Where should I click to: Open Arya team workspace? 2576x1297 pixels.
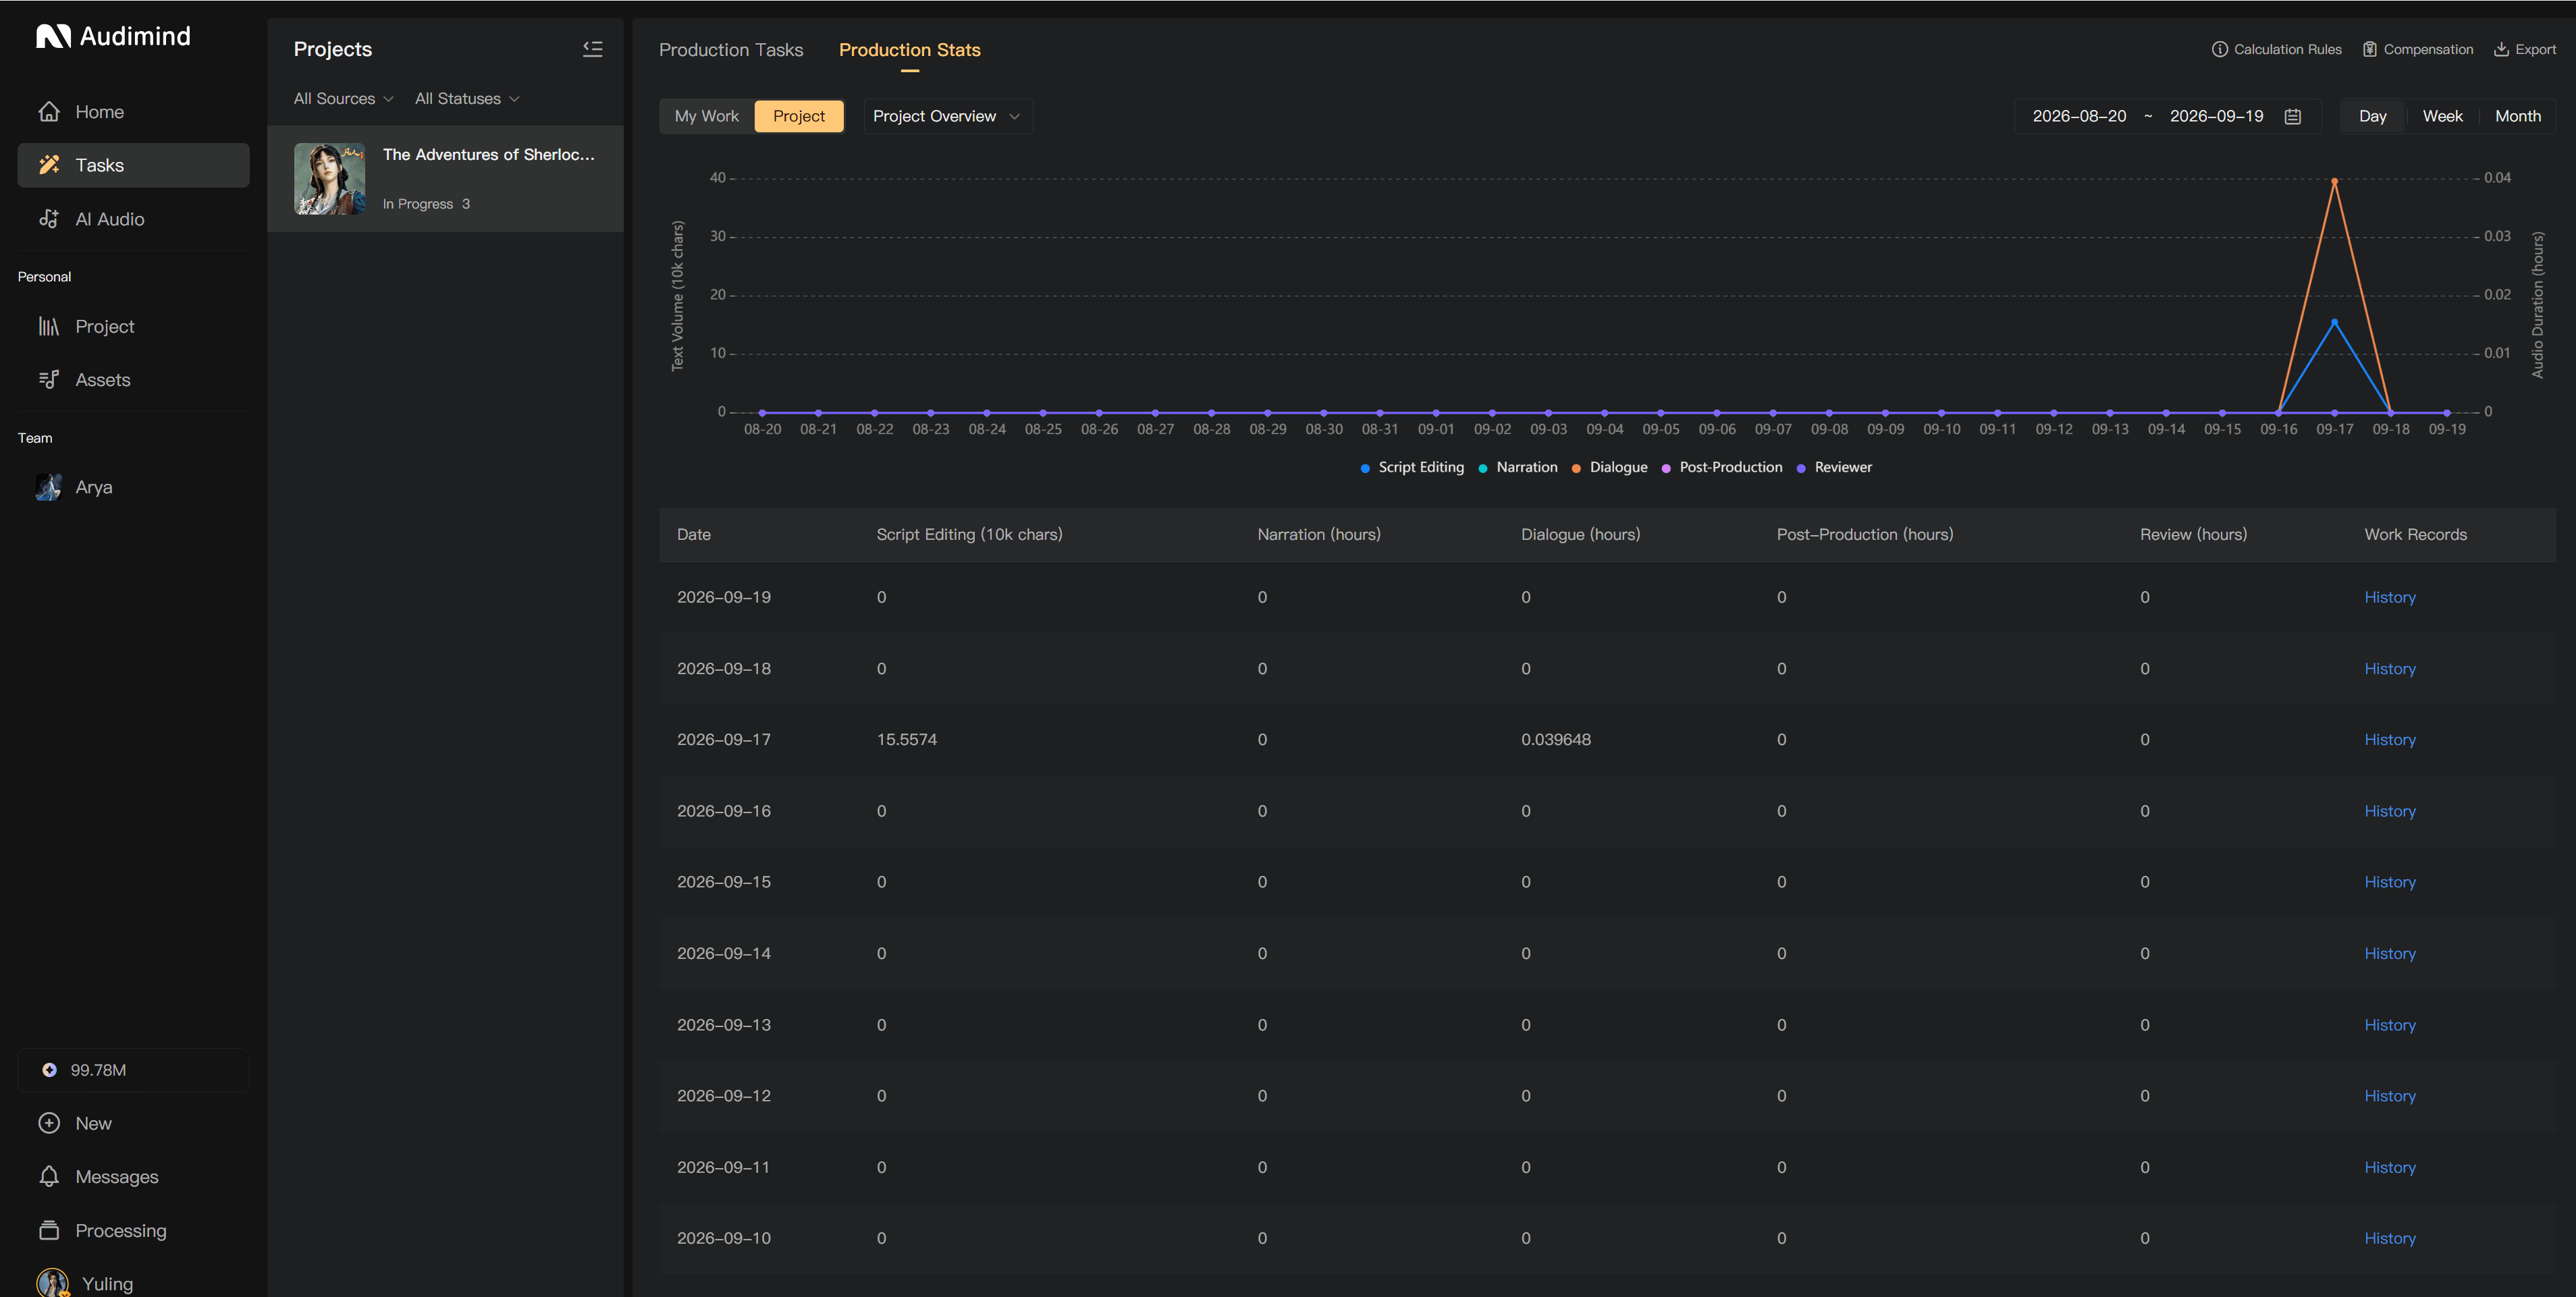coord(133,487)
